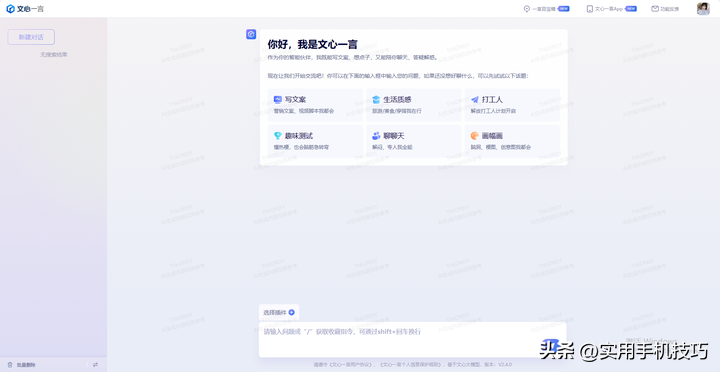
Task: Select the 生活质感 card icon
Action: 376,100
